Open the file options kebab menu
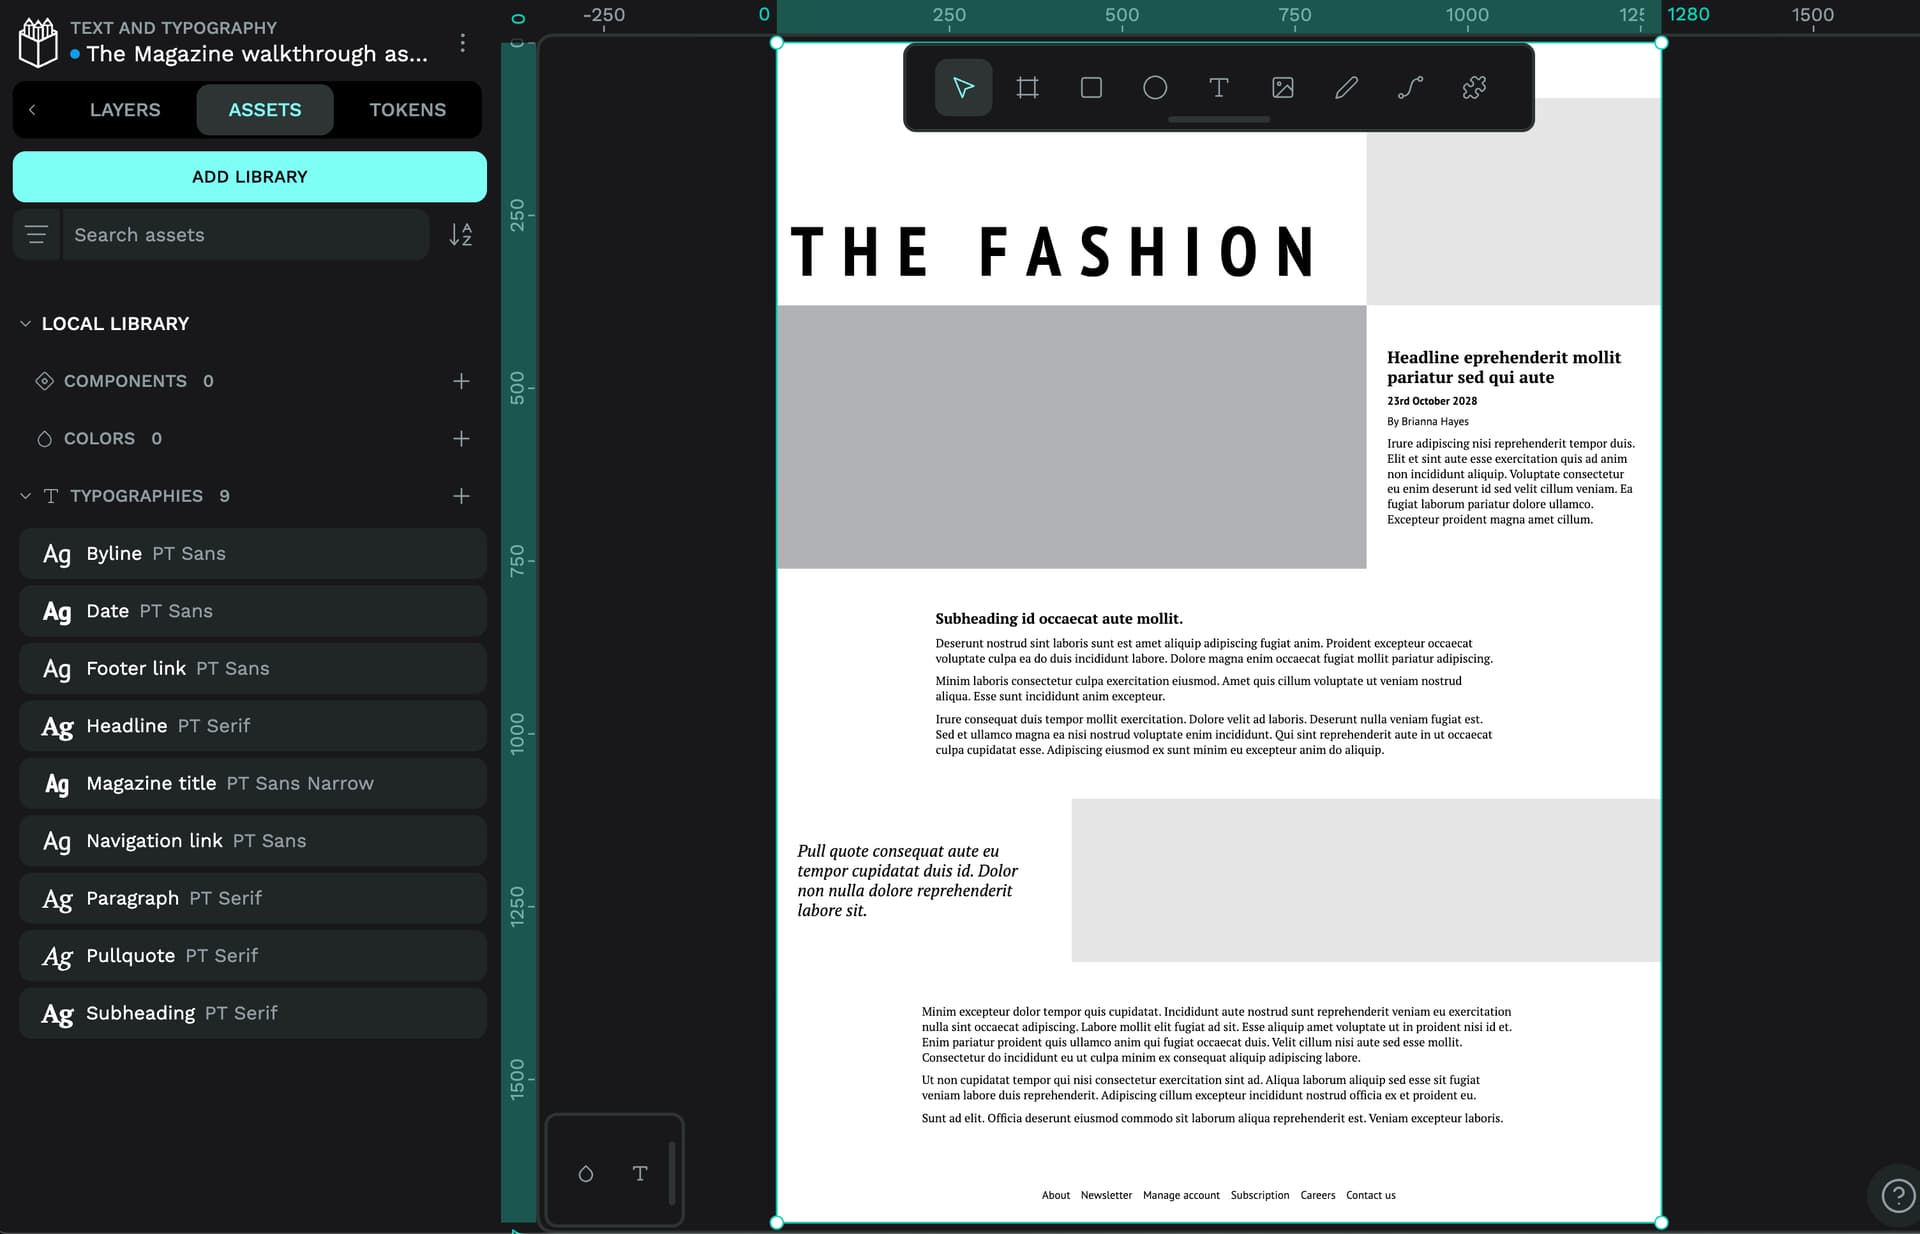The image size is (1920, 1234). (462, 42)
